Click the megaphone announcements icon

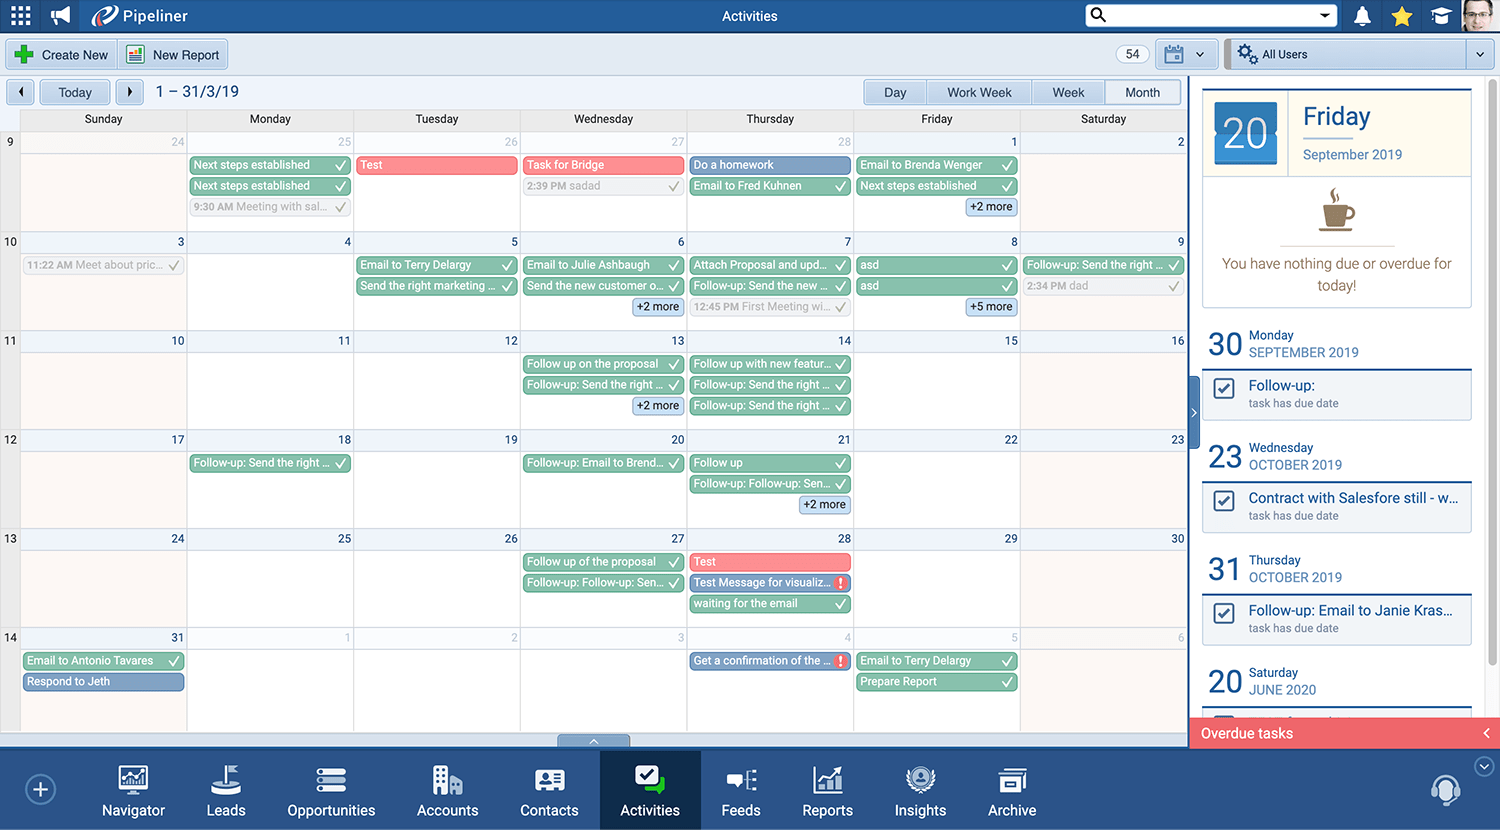coord(61,16)
